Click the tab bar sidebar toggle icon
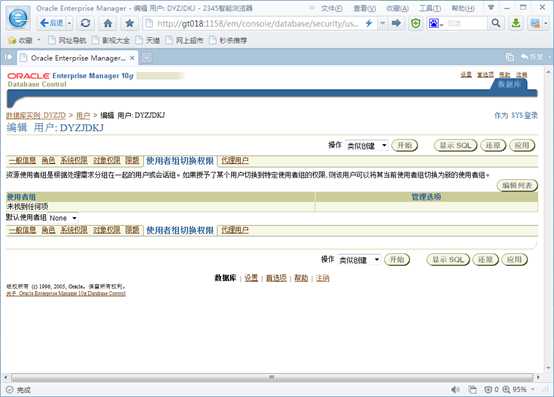The width and height of the screenshot is (554, 397). 9,57
